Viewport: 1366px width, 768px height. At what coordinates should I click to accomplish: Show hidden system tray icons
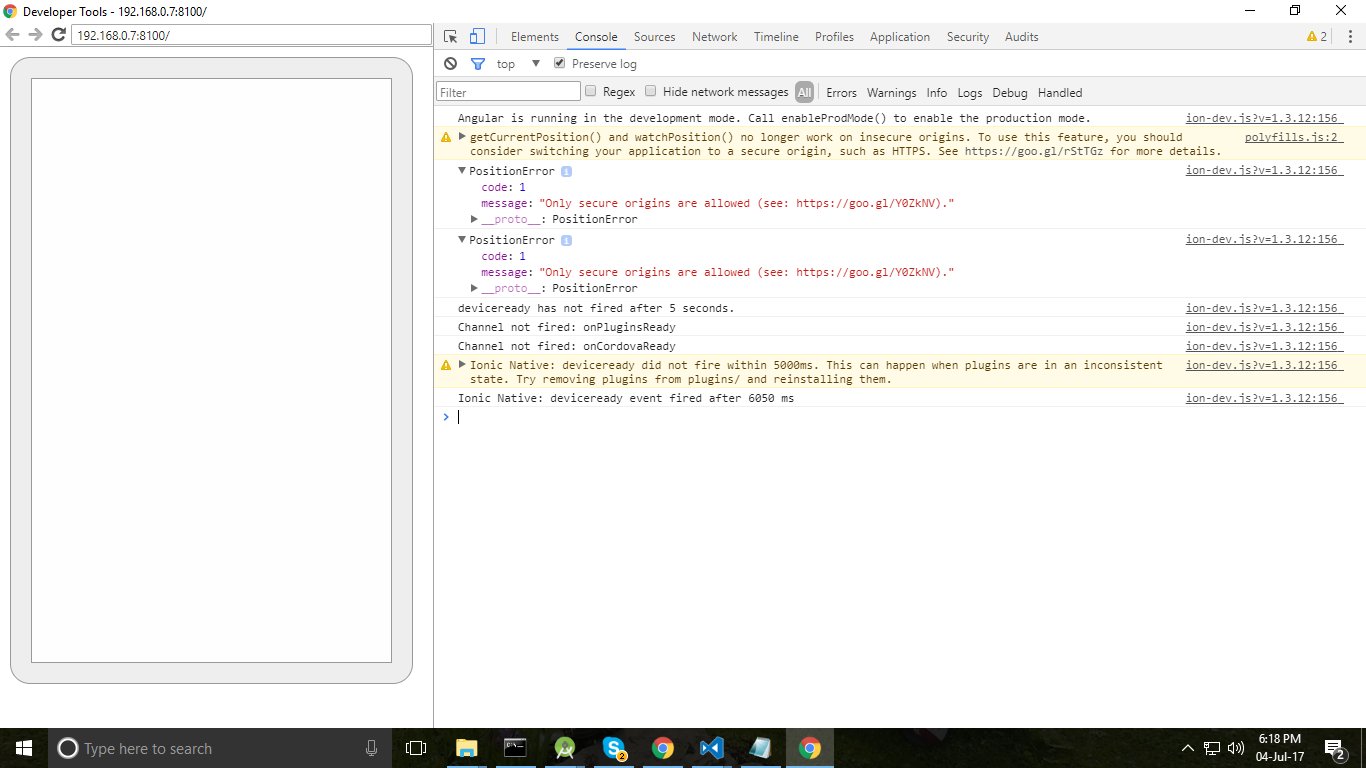tap(1188, 748)
